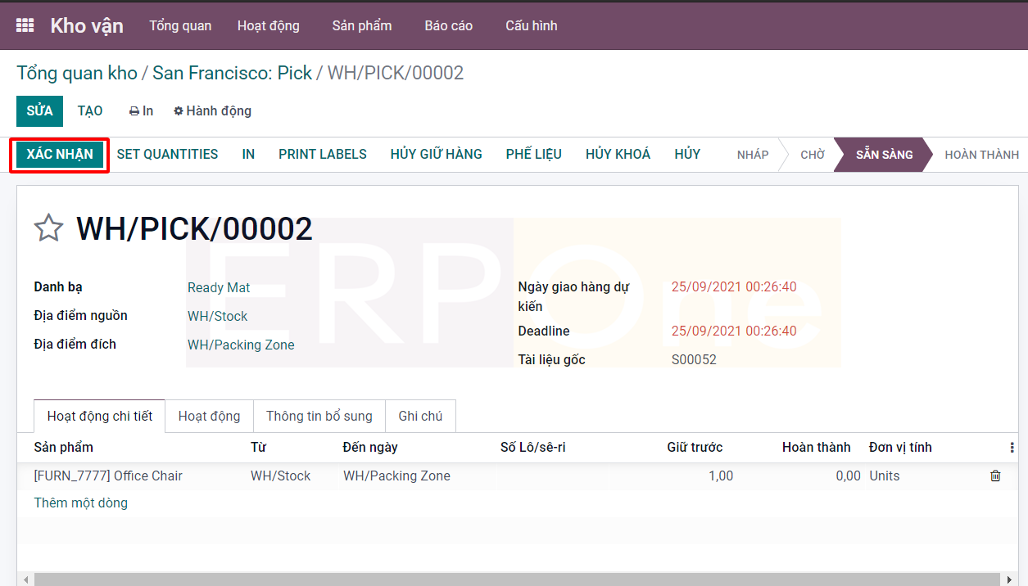Sort by the Đến ngày column header
Screen dimensions: 1028x586
(x=370, y=447)
